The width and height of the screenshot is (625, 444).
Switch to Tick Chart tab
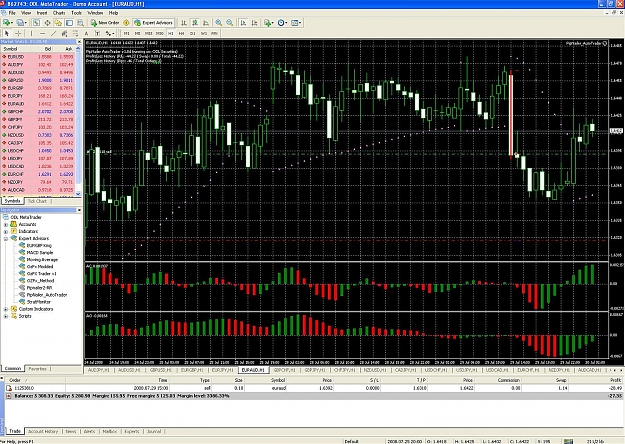pos(37,201)
